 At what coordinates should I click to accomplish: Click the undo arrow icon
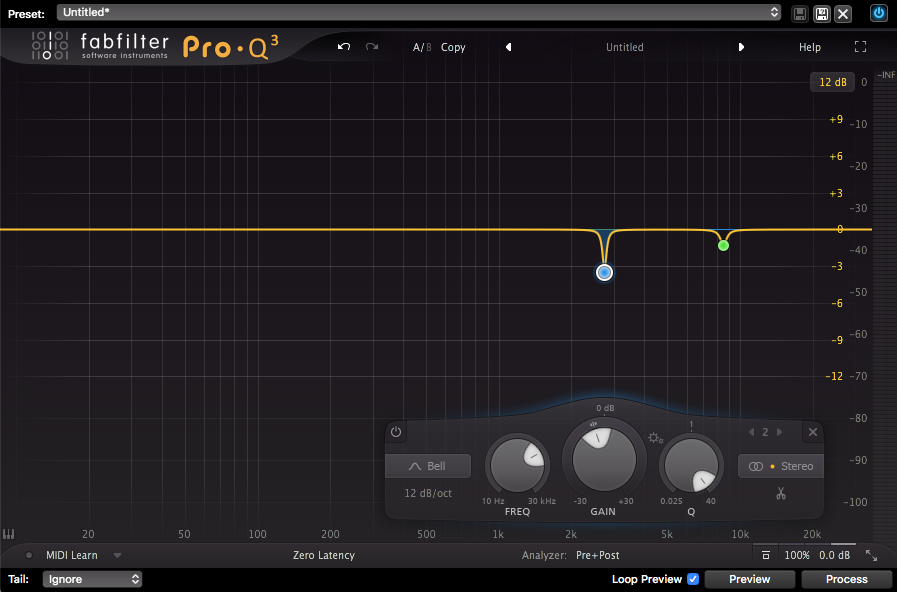pos(344,47)
